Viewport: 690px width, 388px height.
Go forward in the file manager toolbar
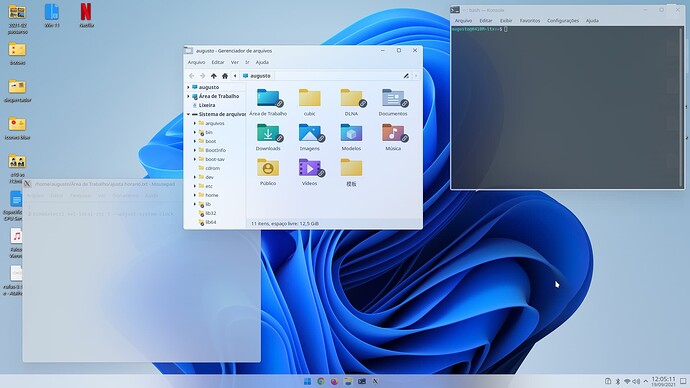tap(202, 76)
